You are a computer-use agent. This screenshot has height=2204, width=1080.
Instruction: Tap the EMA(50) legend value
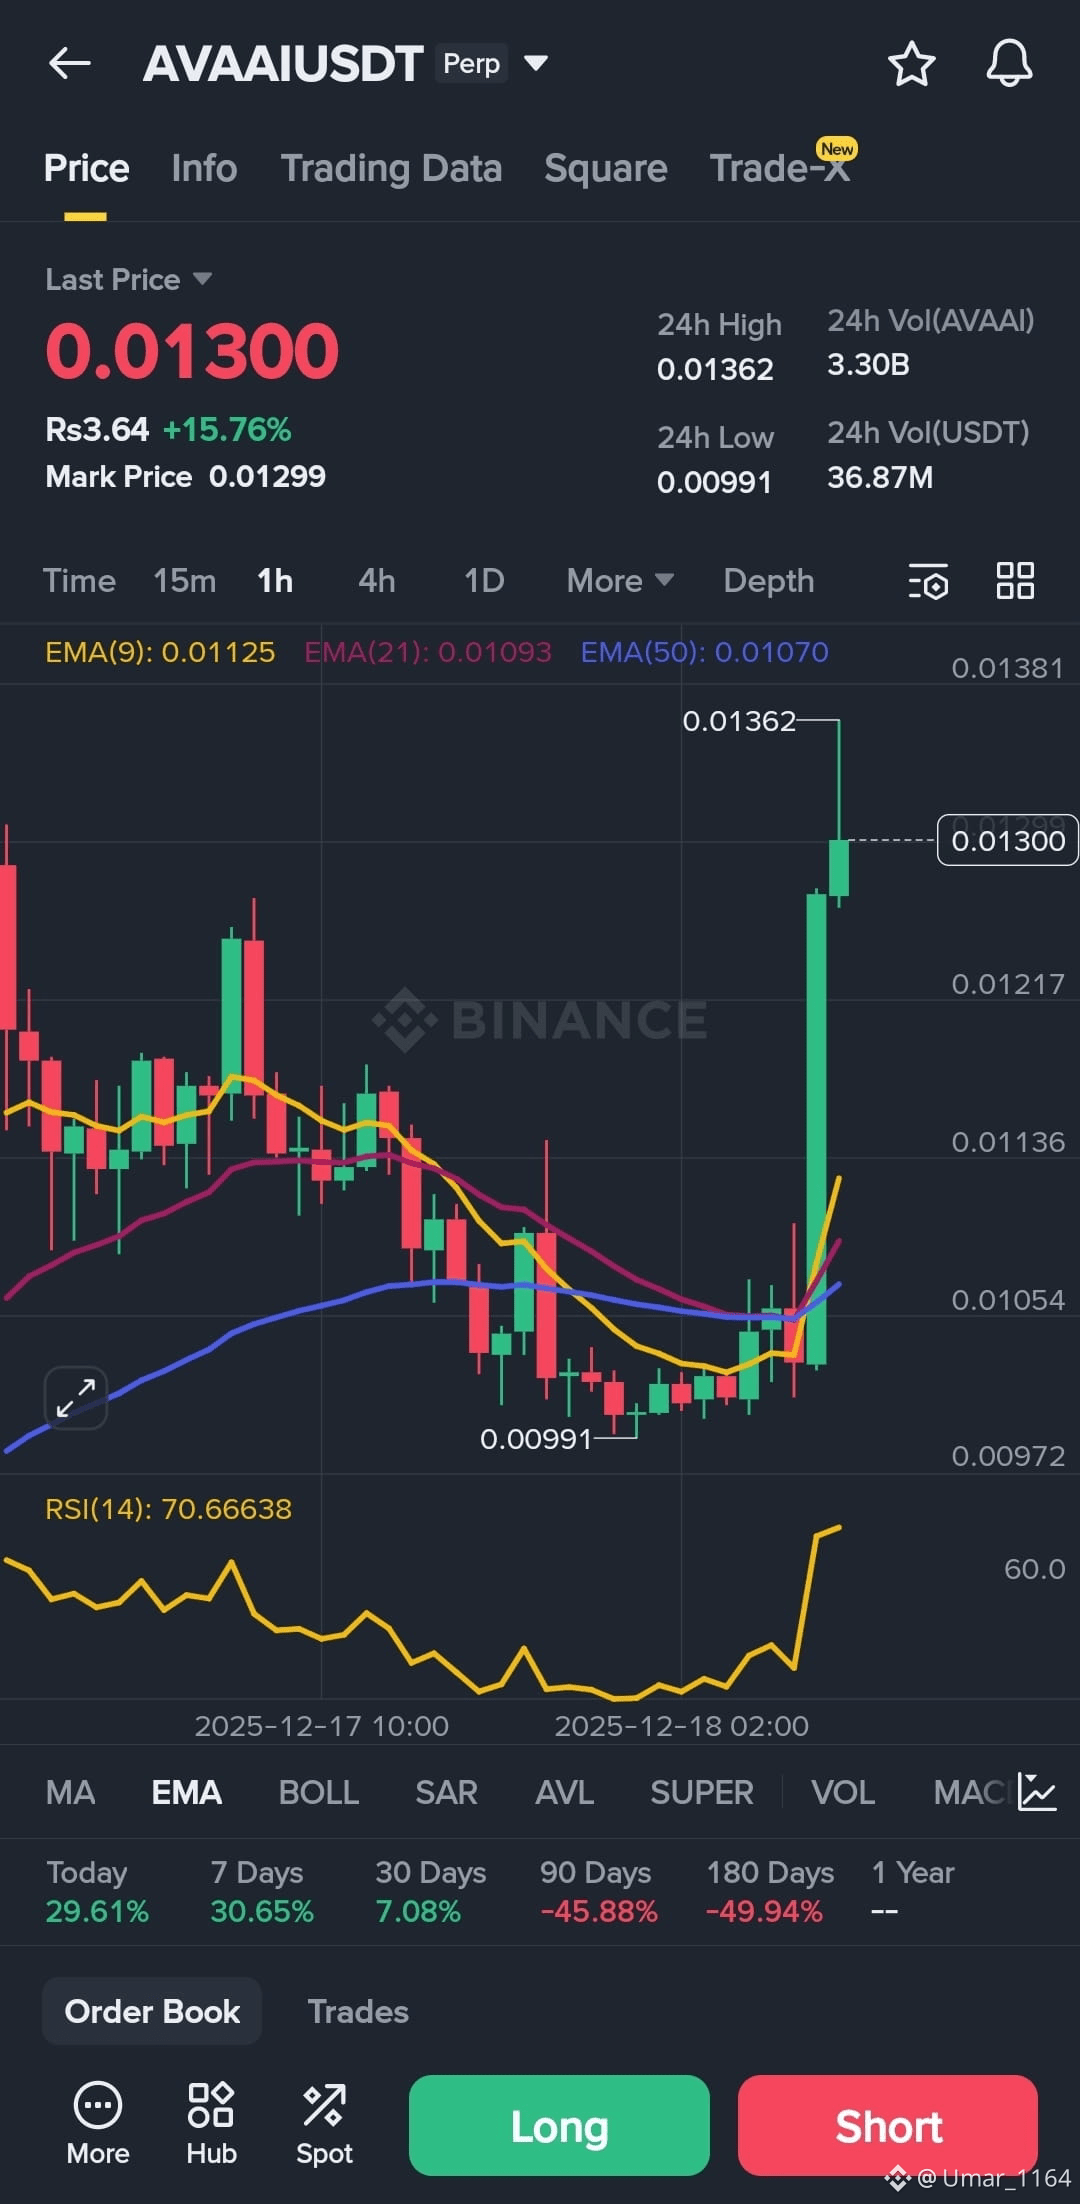704,652
